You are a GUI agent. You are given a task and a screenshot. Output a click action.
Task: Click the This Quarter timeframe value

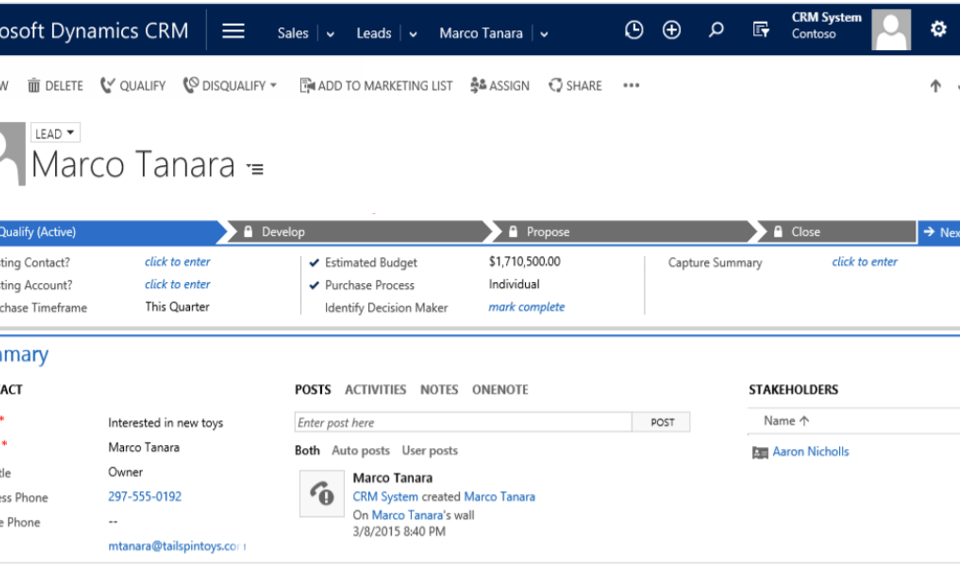click(x=178, y=307)
